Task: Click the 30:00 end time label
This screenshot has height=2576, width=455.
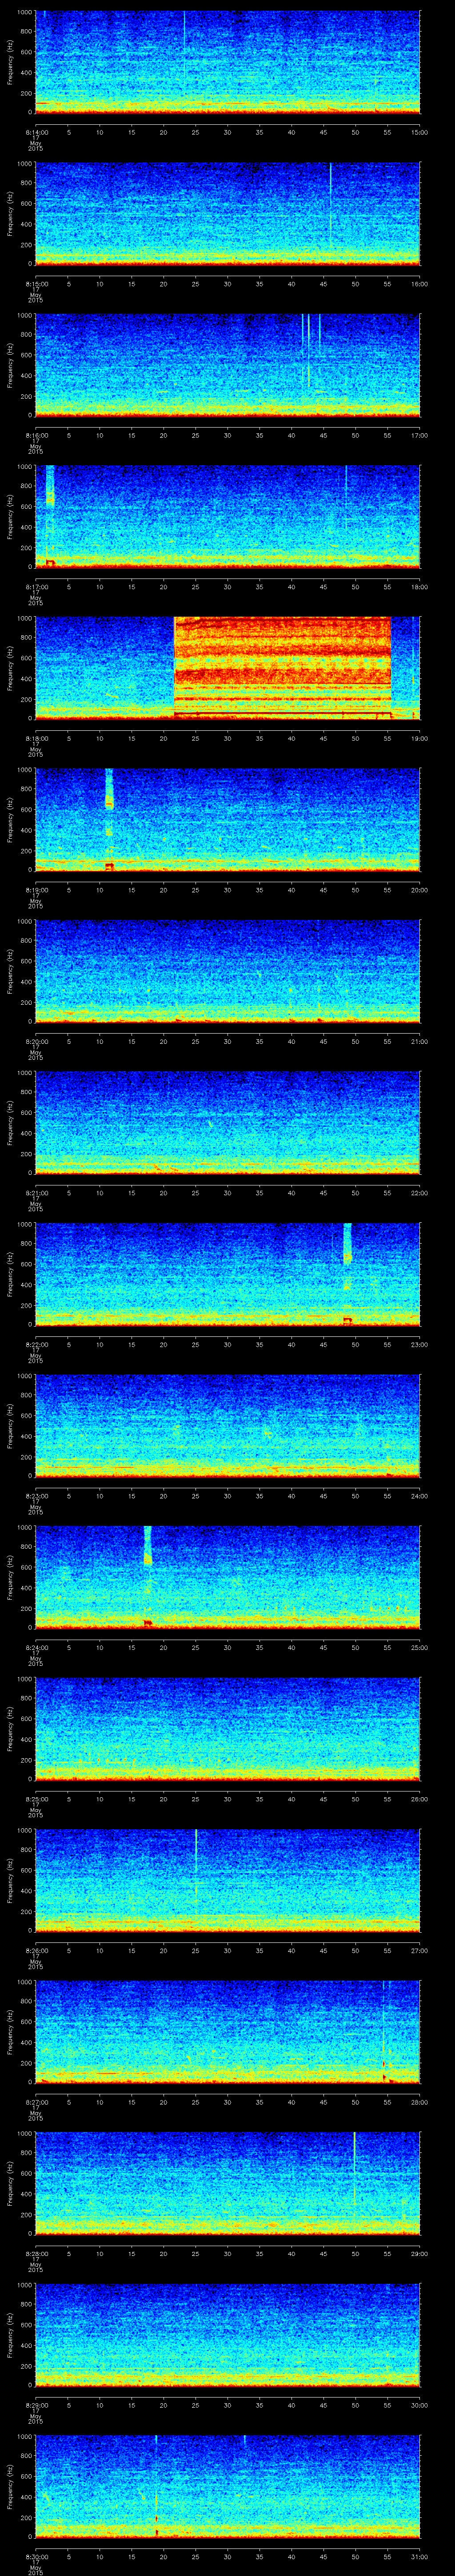Action: coord(420,2405)
